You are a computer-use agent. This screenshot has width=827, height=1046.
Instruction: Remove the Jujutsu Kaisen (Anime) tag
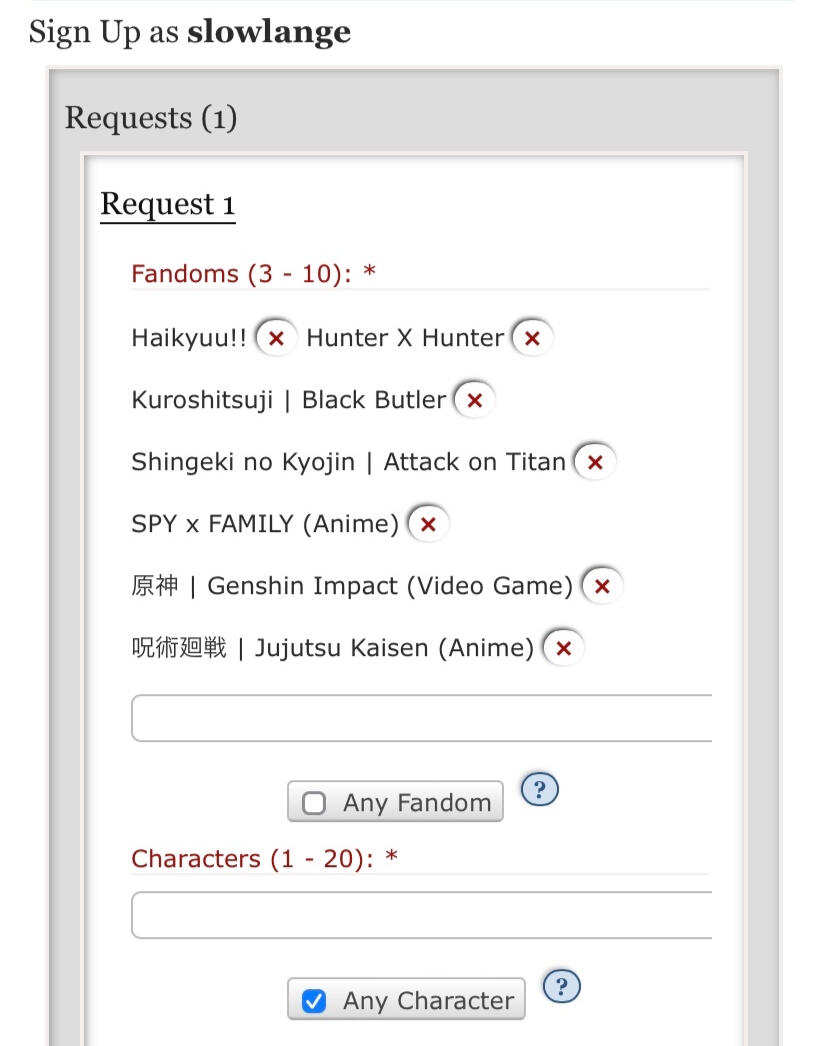pos(563,648)
